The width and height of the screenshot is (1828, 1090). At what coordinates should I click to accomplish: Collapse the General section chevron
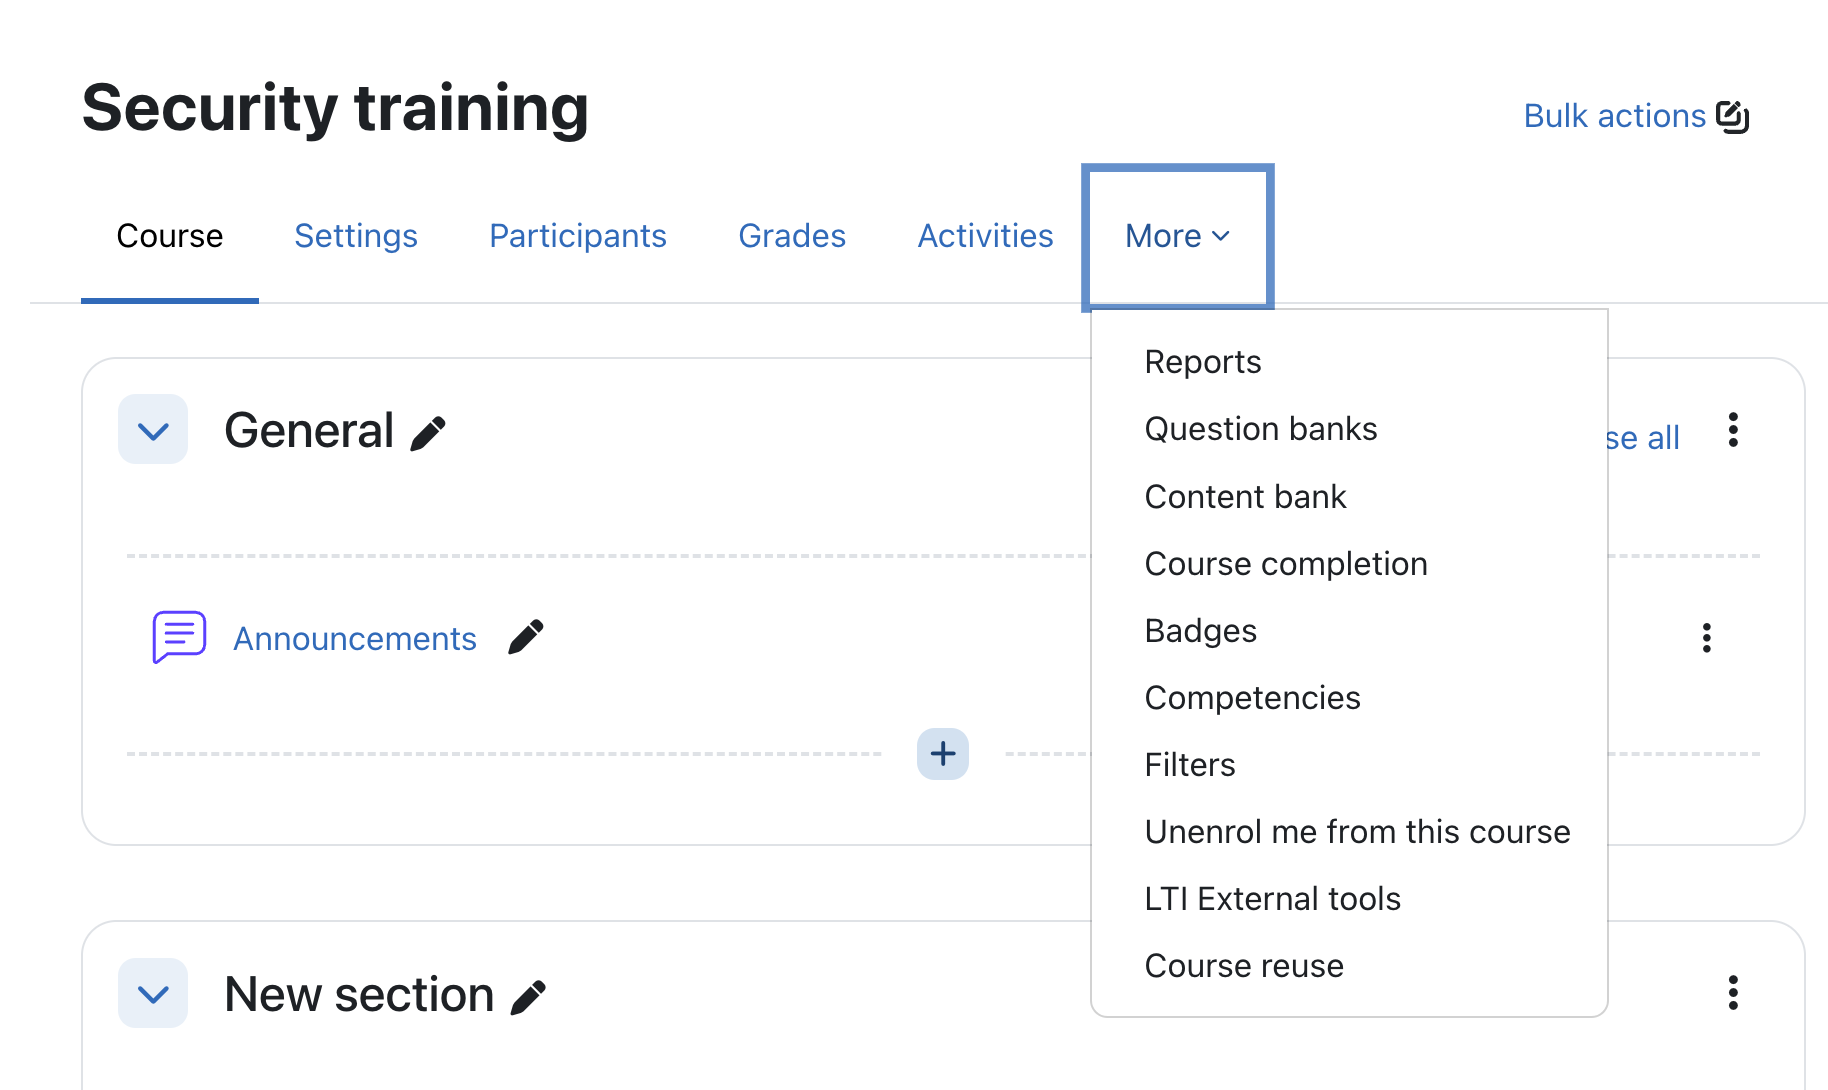click(x=153, y=430)
